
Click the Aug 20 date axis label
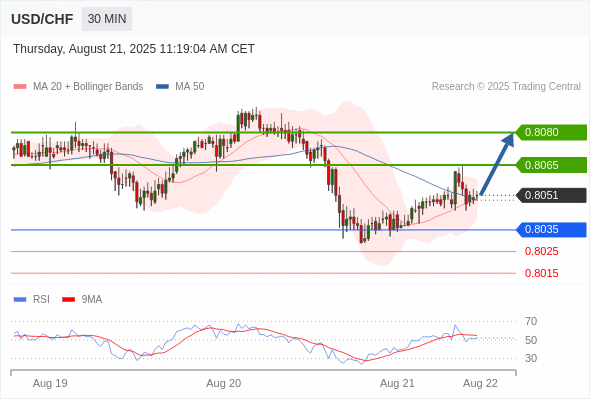[x=224, y=383]
